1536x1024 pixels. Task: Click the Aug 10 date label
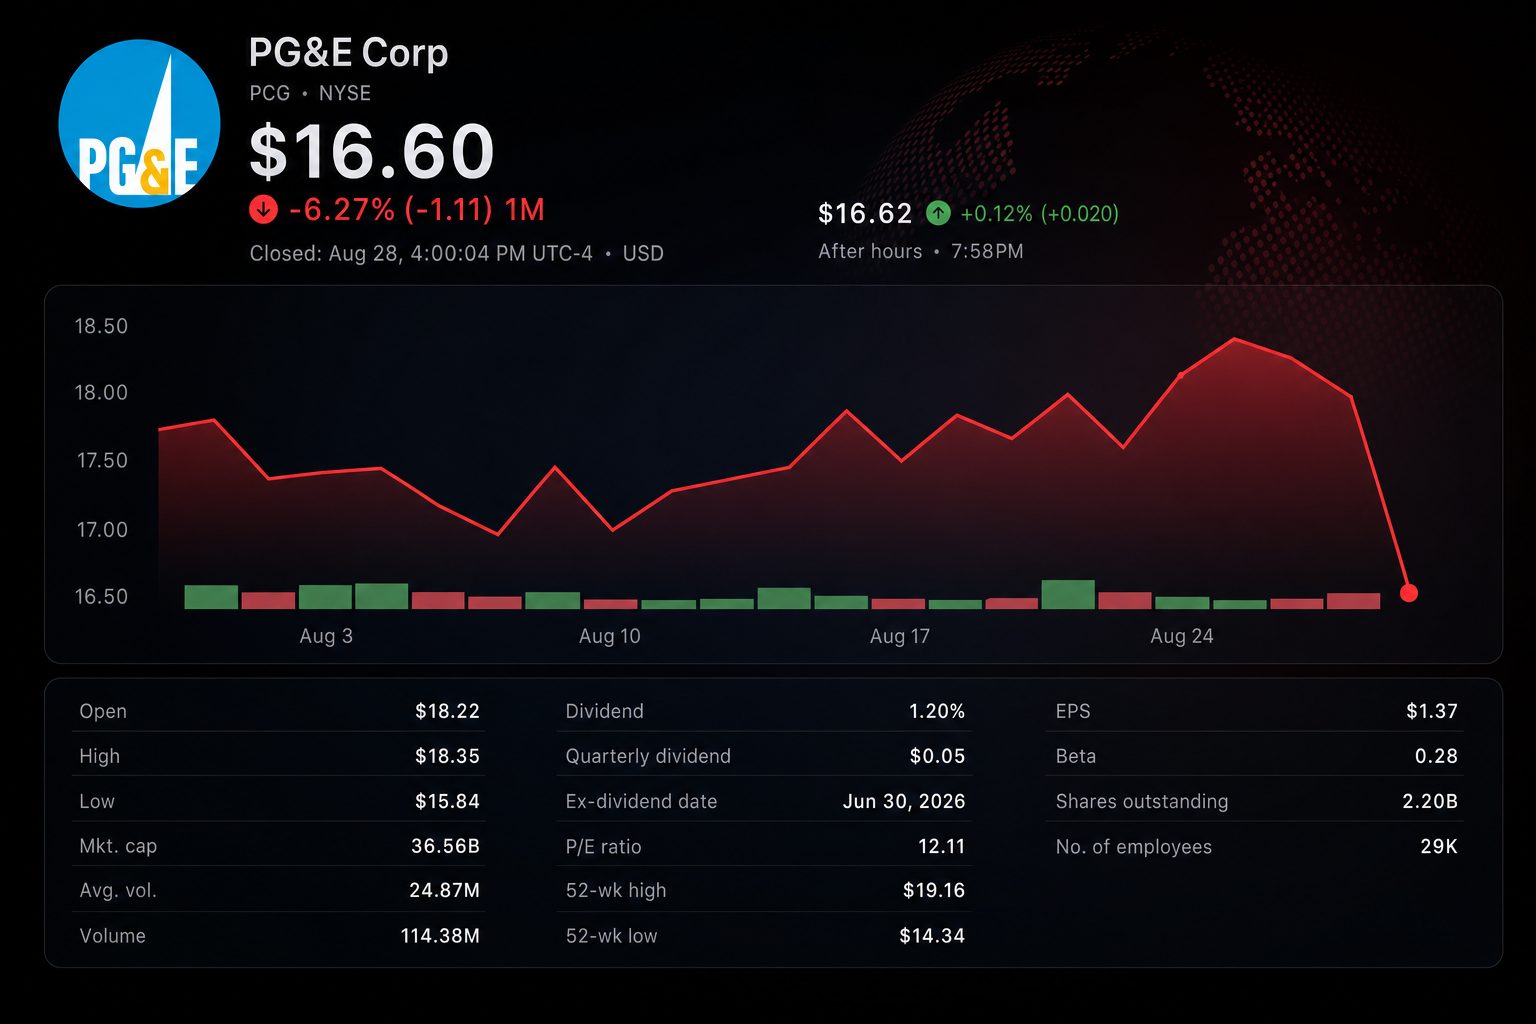610,636
